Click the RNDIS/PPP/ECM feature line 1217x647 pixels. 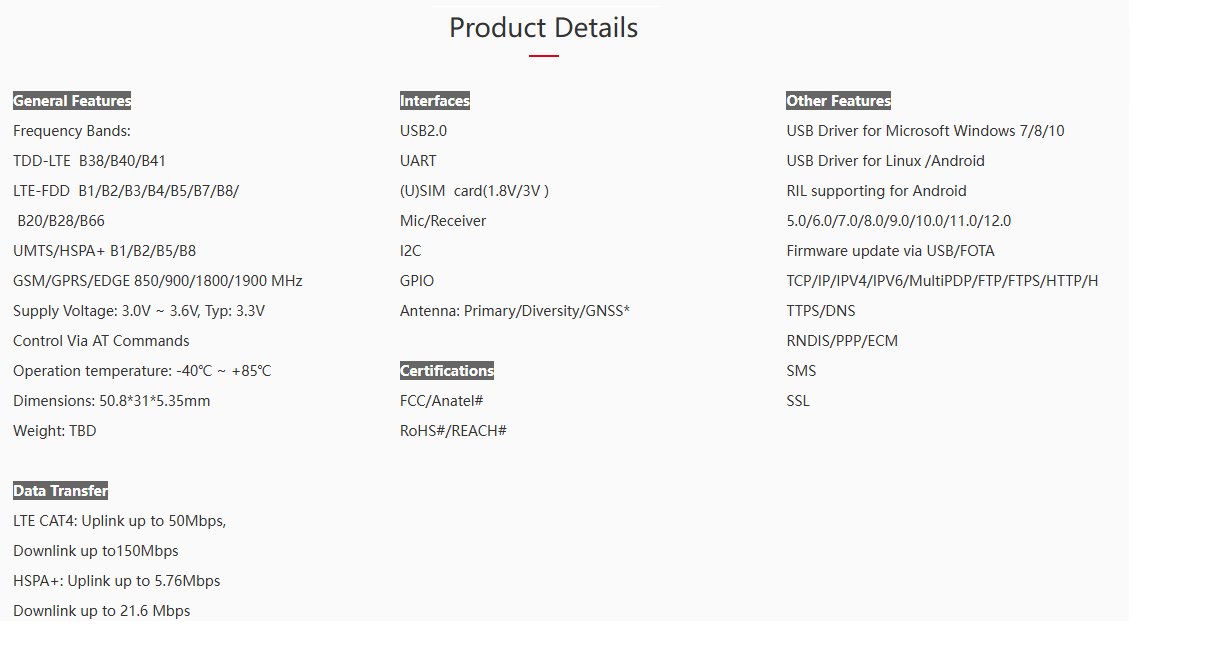843,341
